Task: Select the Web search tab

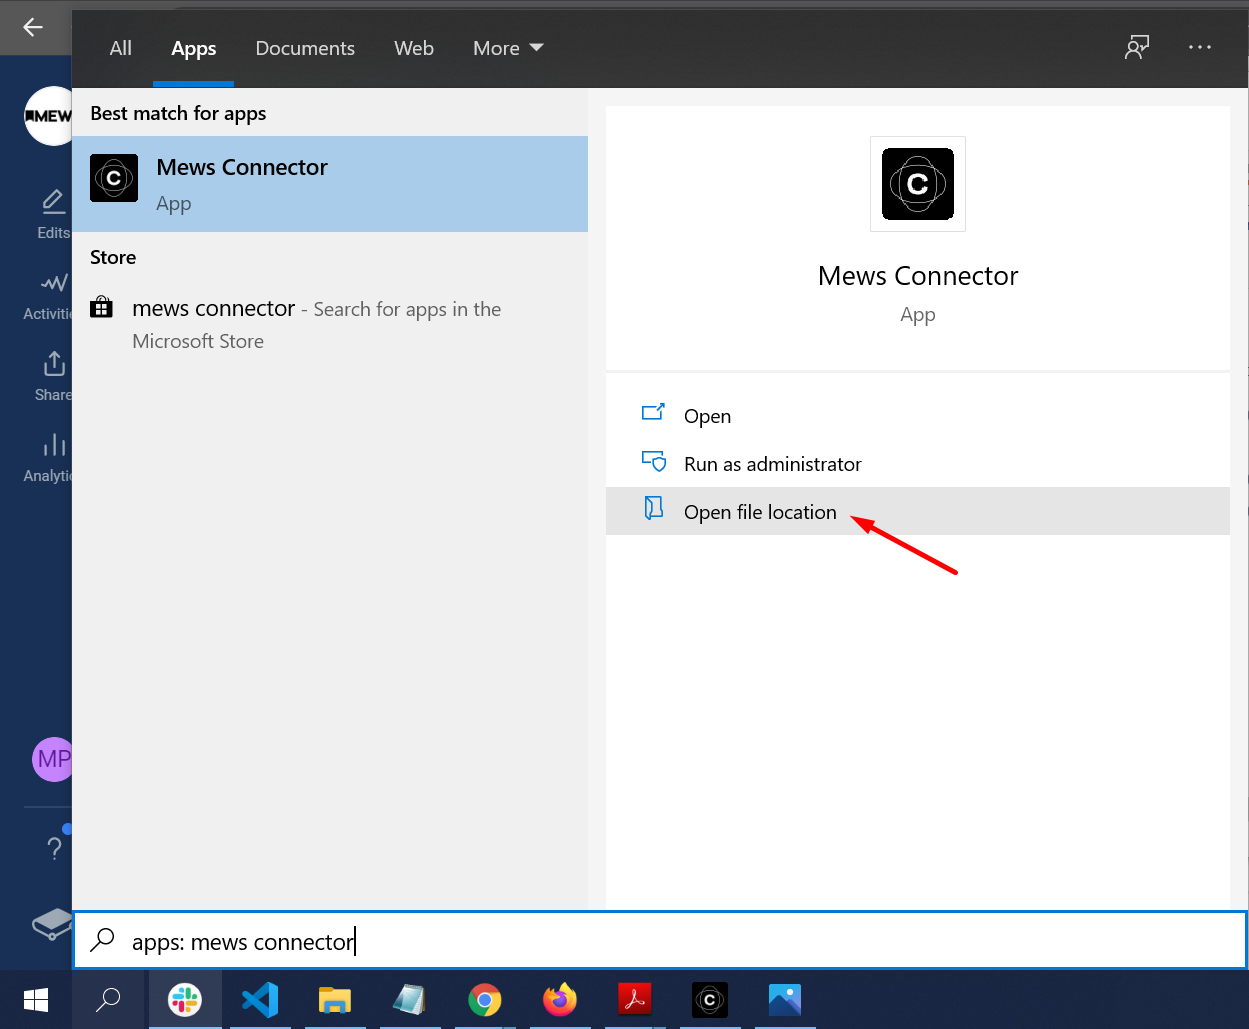Action: (x=414, y=48)
